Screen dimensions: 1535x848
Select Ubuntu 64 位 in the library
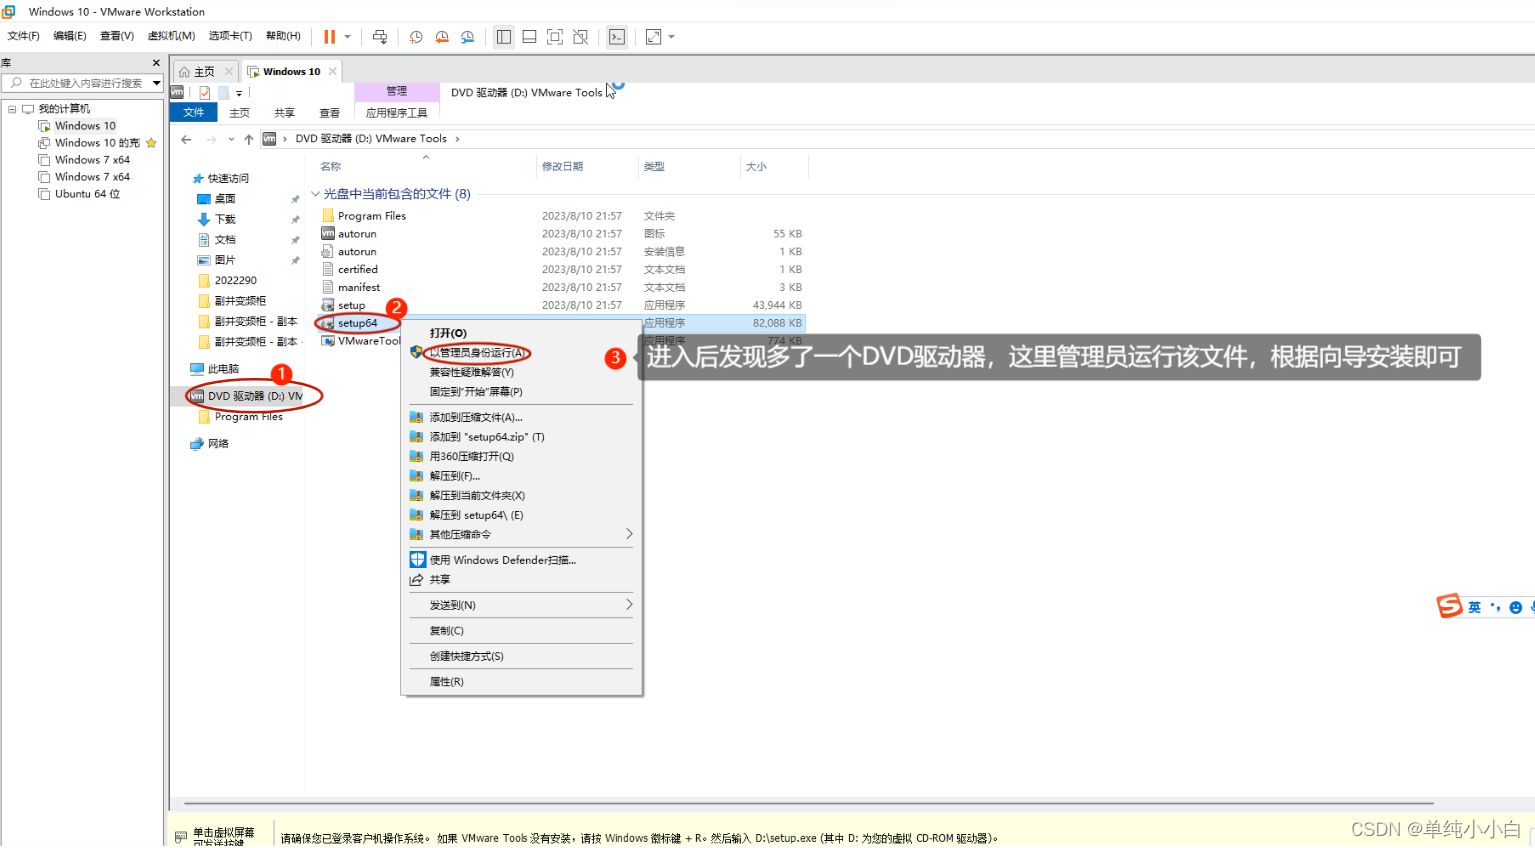pyautogui.click(x=87, y=194)
